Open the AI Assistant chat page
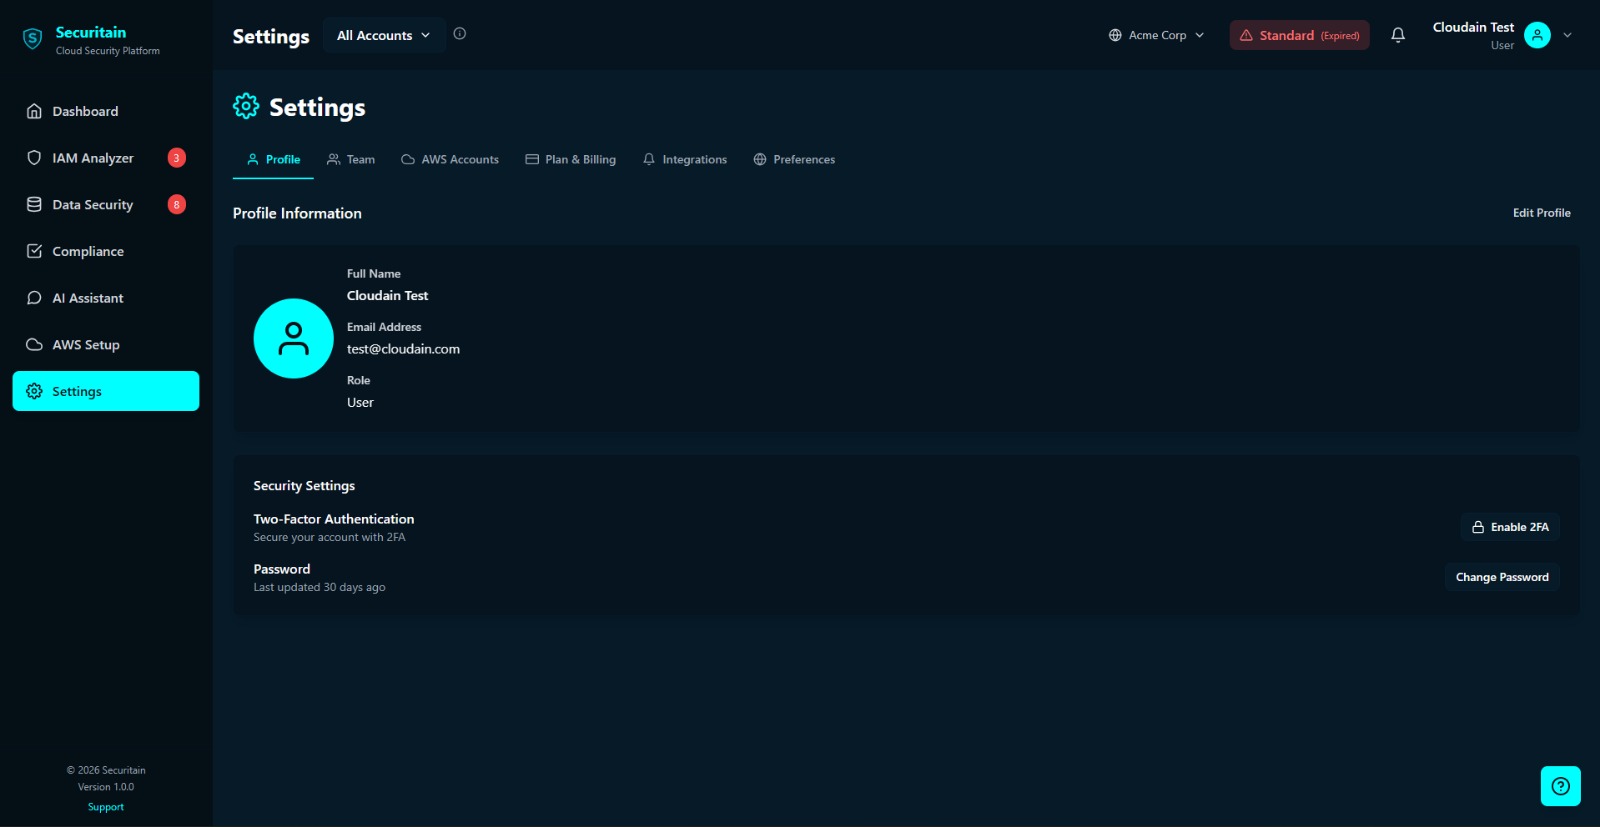This screenshot has height=827, width=1600. pos(88,298)
